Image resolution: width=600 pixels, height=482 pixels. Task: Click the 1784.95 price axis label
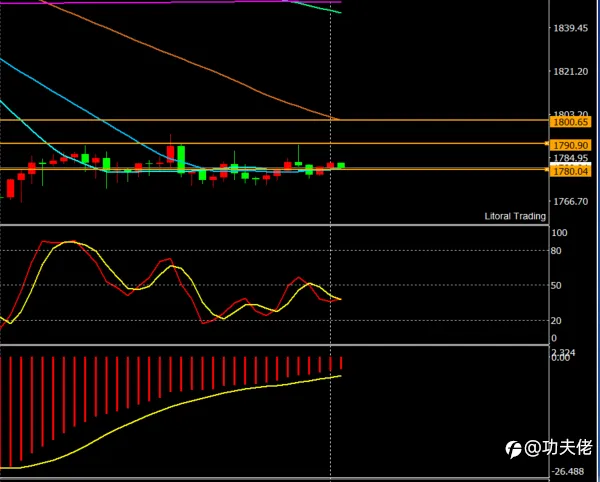[x=571, y=158]
